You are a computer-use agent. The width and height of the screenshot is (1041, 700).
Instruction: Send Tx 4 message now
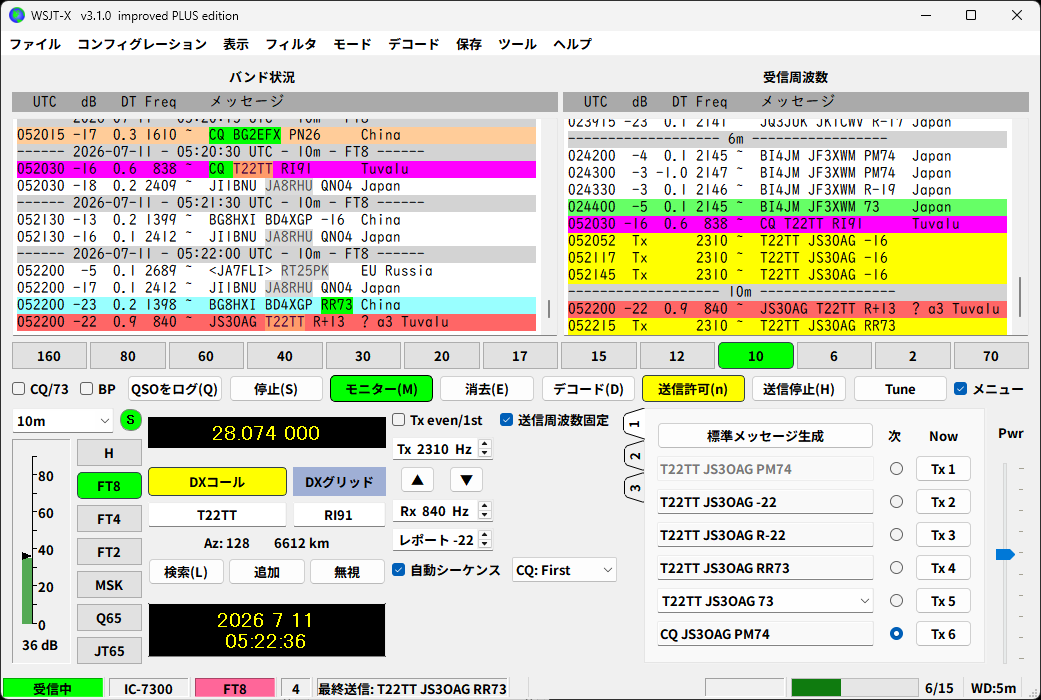(x=943, y=568)
